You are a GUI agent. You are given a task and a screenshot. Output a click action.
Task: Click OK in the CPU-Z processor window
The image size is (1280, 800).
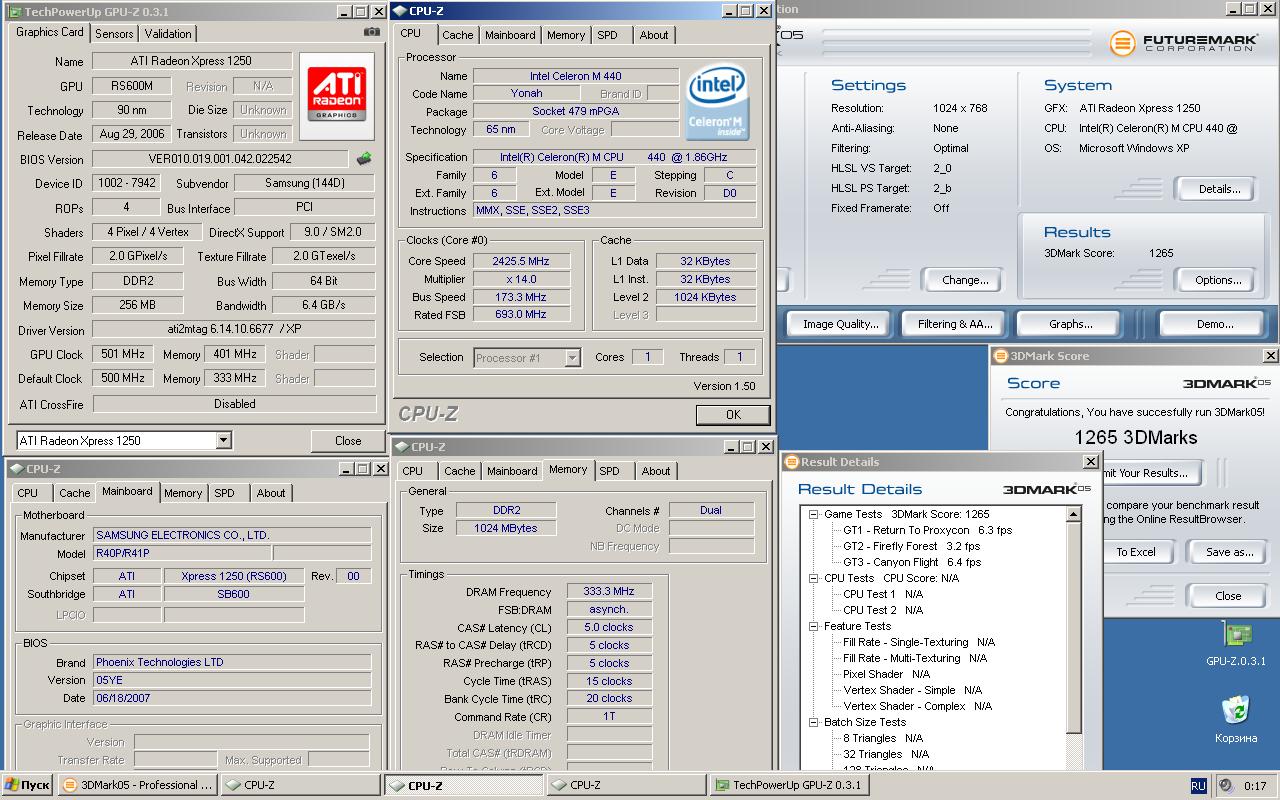[x=733, y=414]
